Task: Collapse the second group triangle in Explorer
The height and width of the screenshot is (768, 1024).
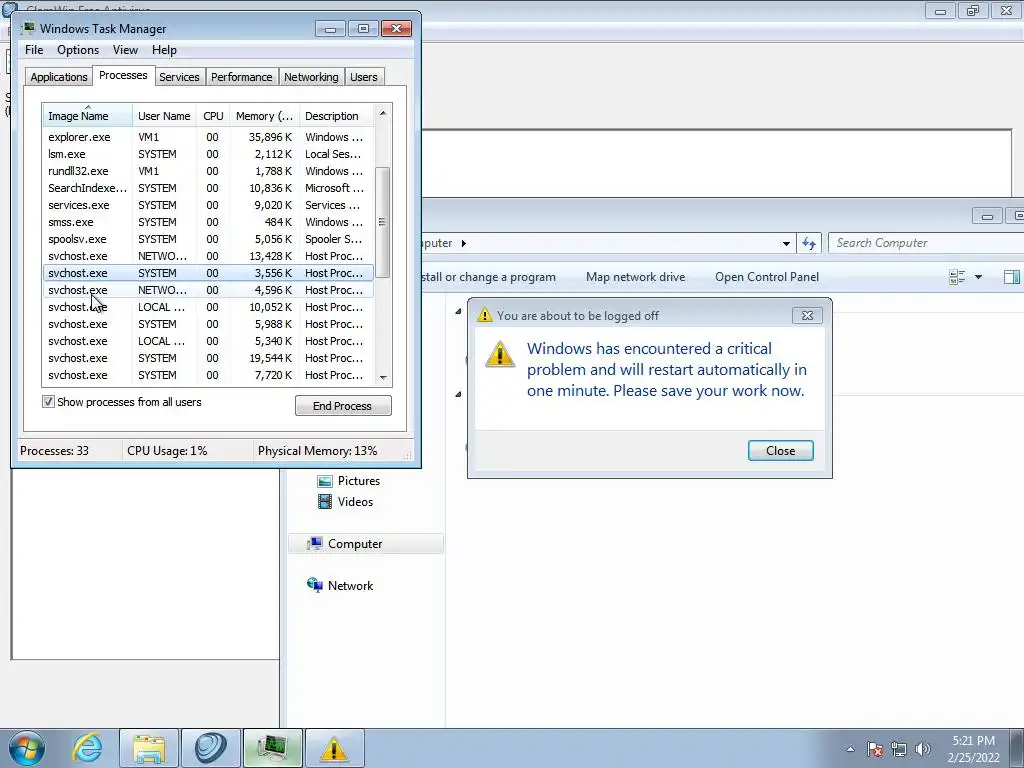Action: tap(458, 394)
